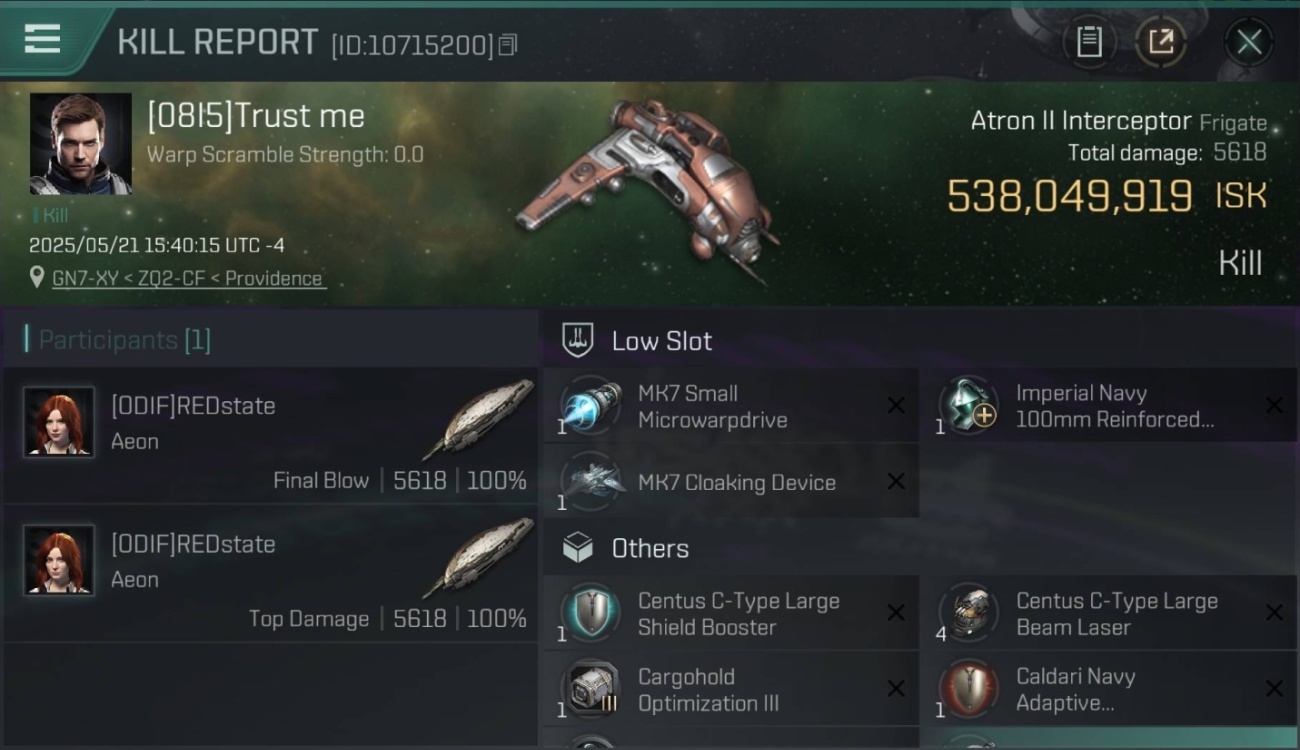
Task: Click the Low Slot section header
Action: 662,341
